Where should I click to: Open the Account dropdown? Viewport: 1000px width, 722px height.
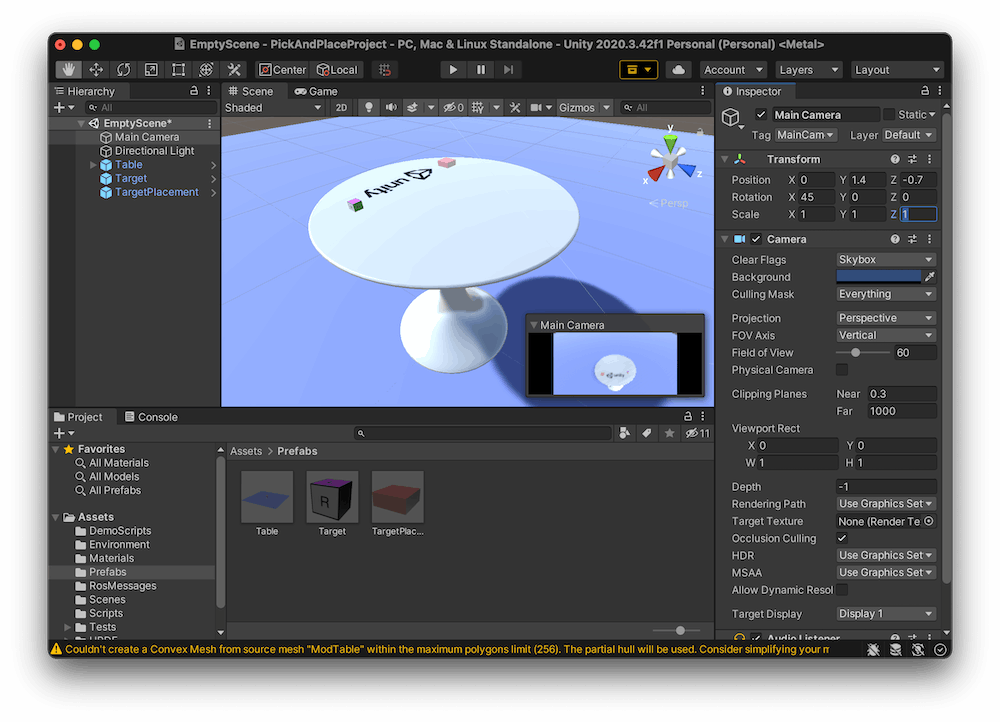pos(733,70)
